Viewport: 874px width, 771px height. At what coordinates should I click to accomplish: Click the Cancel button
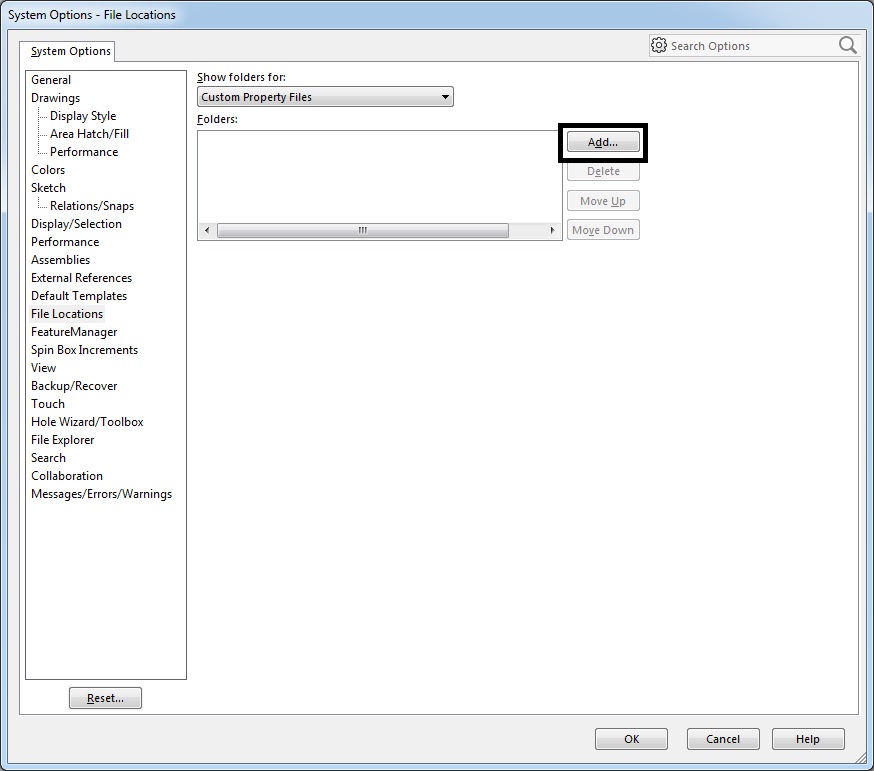(x=722, y=739)
